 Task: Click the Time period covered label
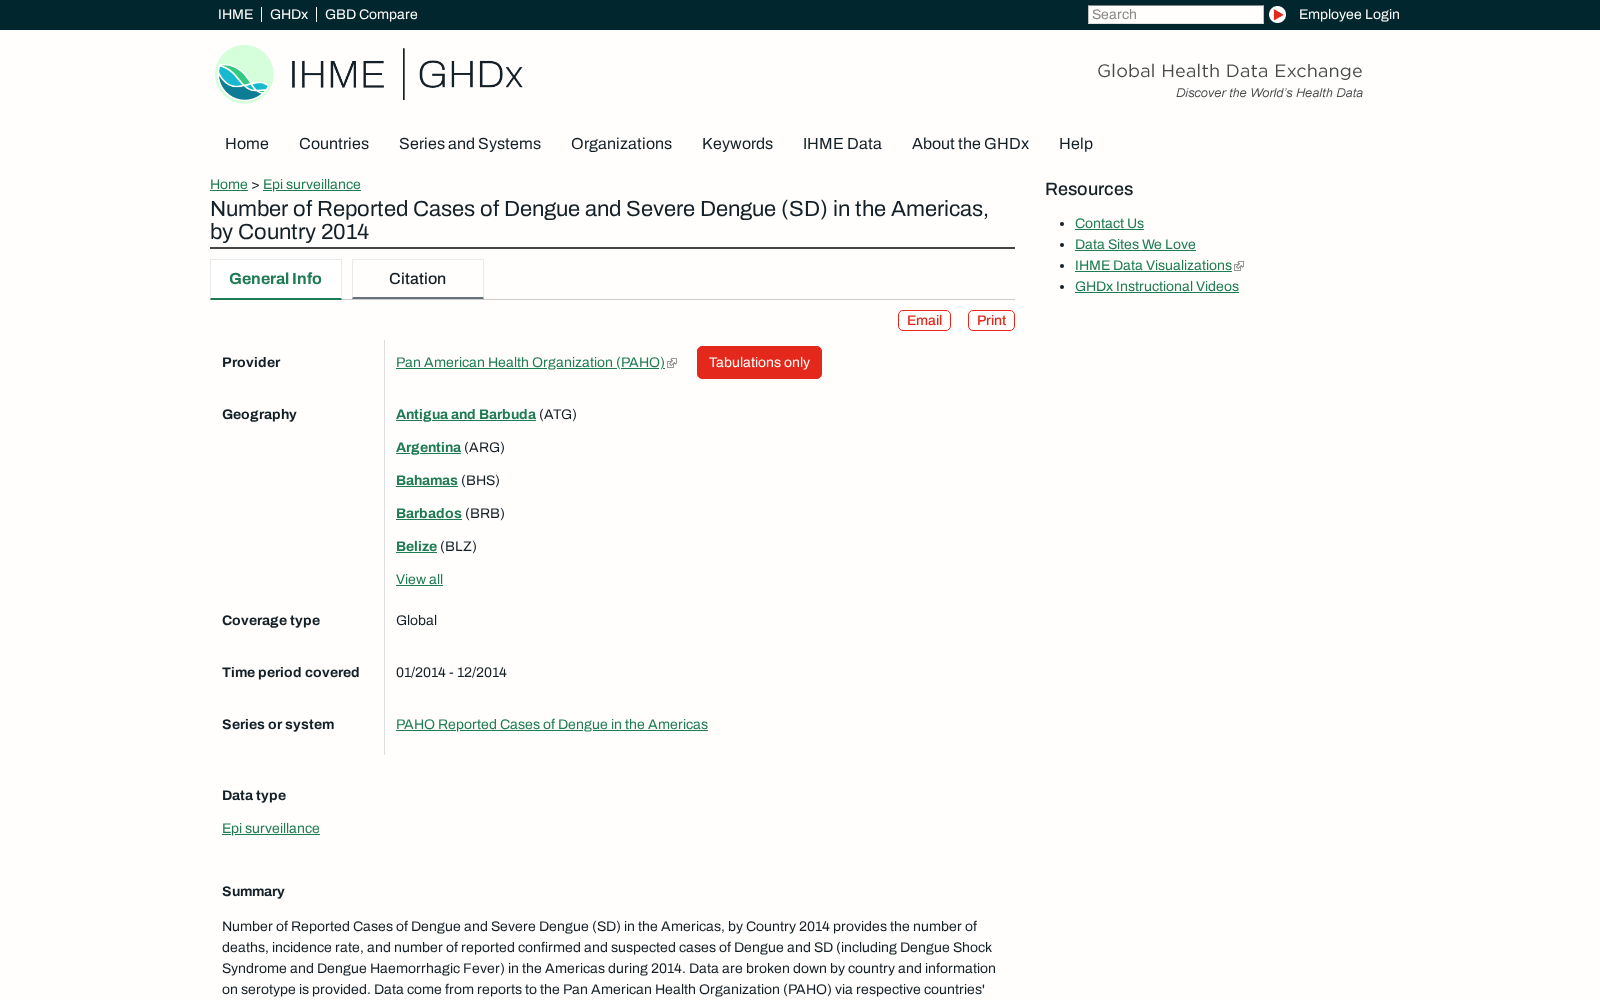(290, 672)
